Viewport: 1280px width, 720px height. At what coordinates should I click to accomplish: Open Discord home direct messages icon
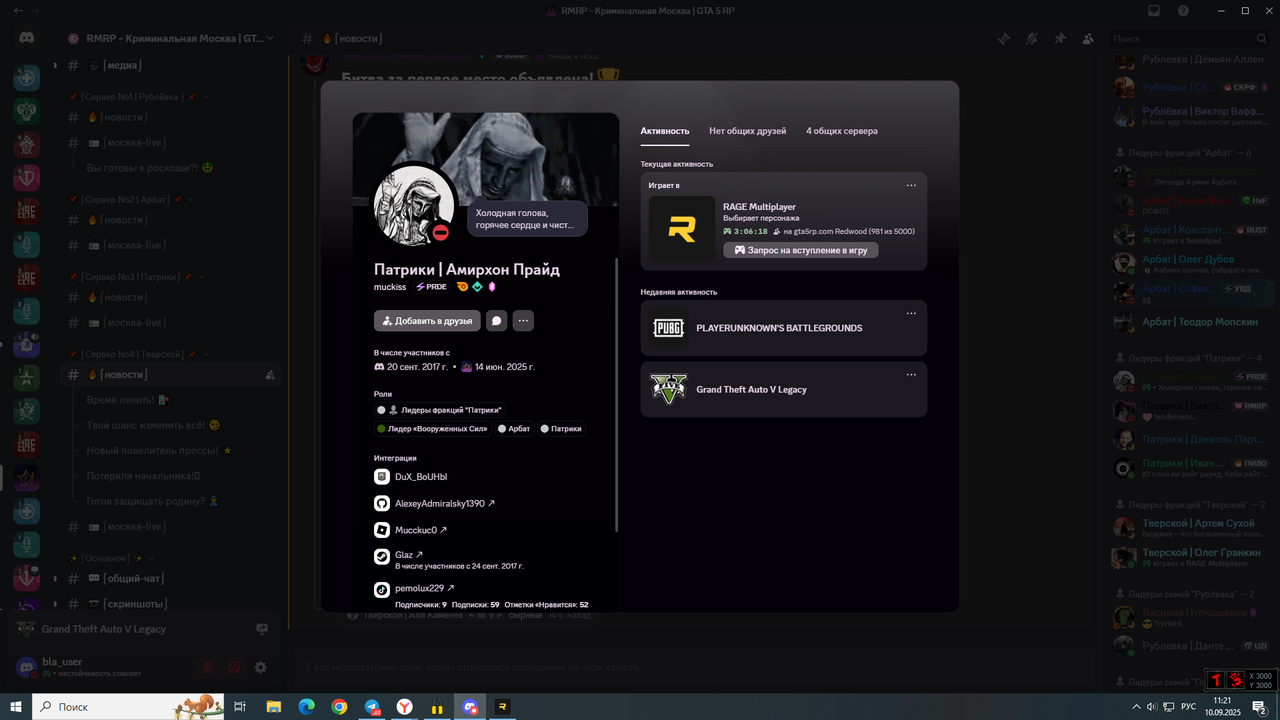click(x=27, y=38)
